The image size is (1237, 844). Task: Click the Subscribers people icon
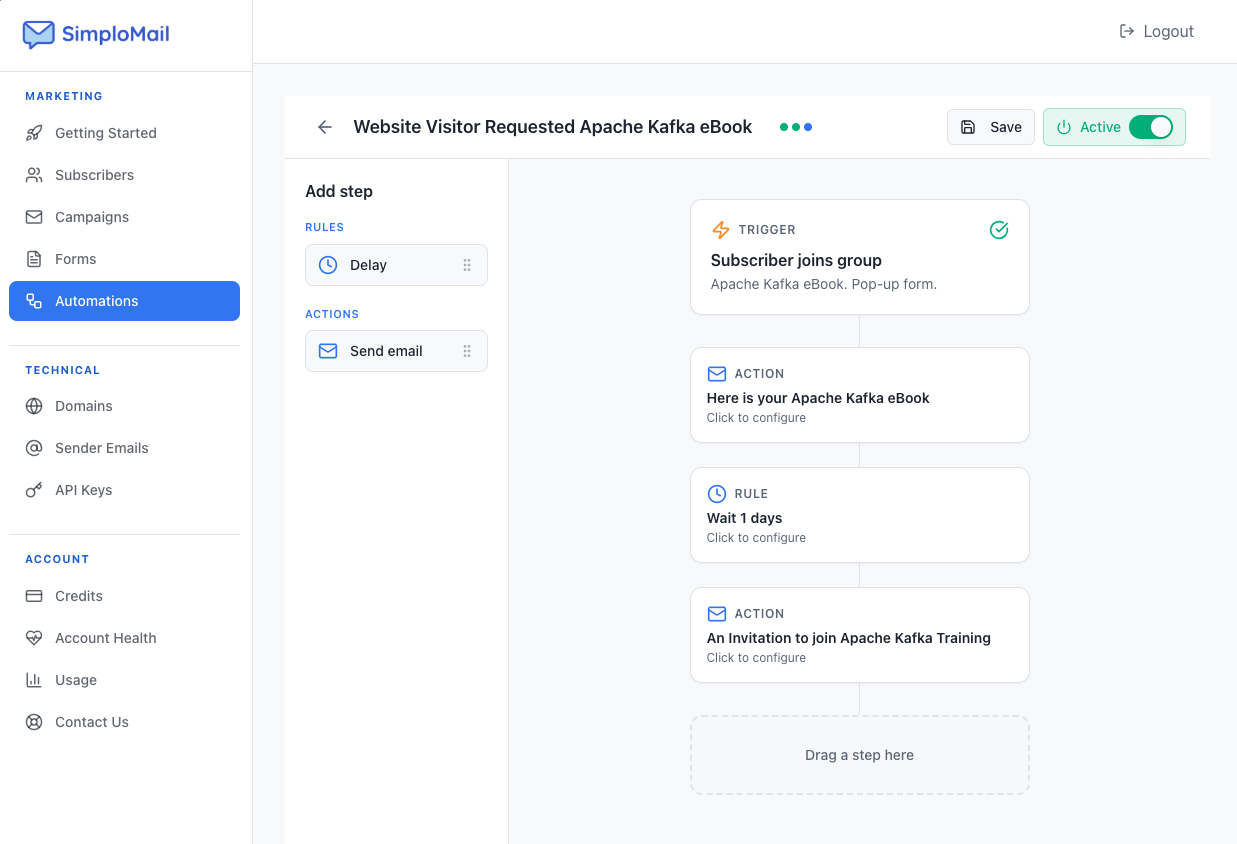pos(34,175)
